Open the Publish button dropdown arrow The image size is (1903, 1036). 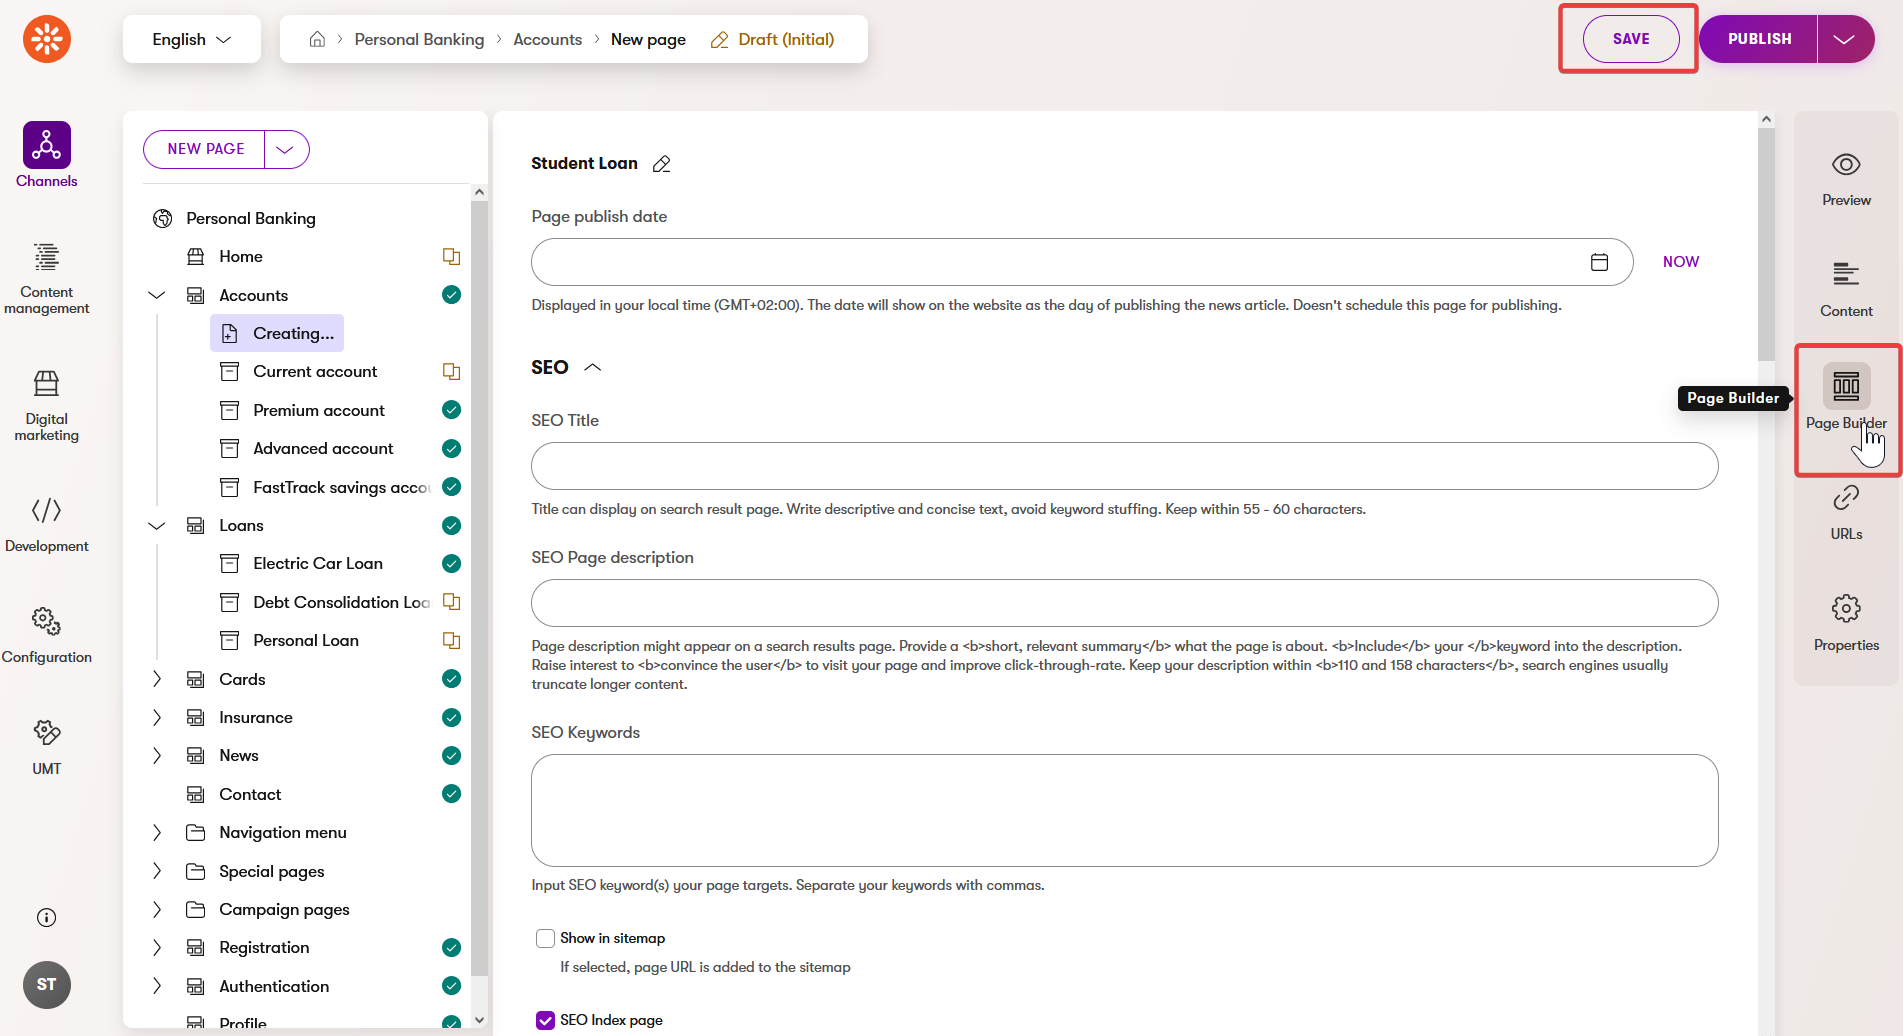click(x=1844, y=39)
